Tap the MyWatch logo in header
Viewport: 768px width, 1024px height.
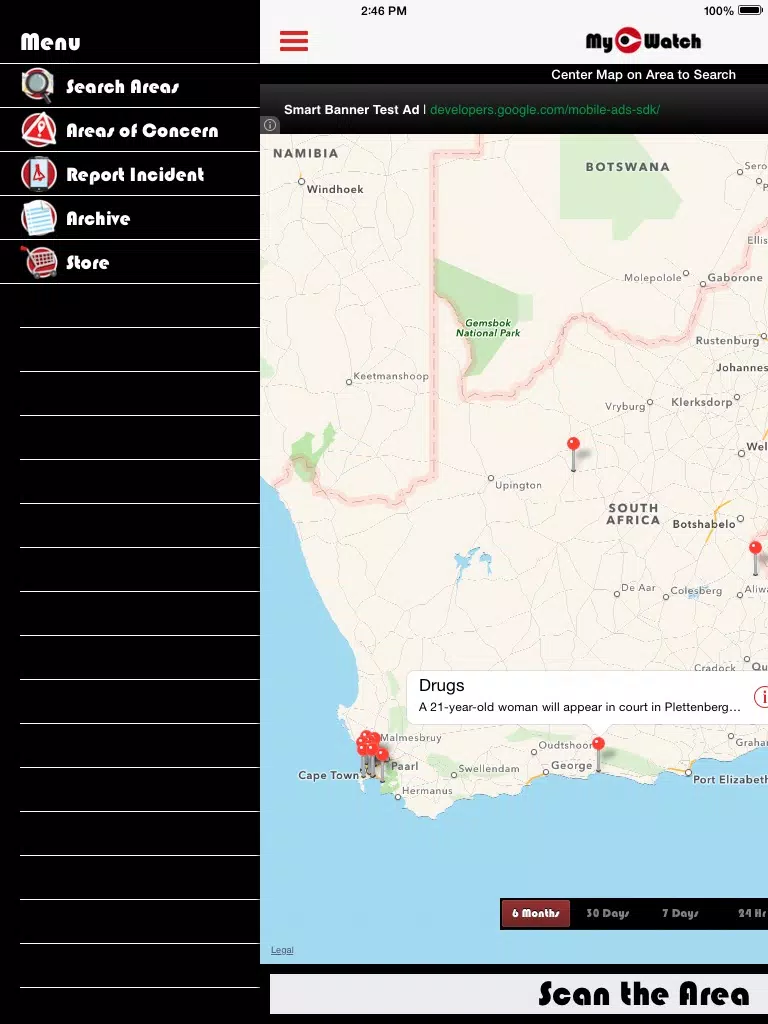click(643, 40)
